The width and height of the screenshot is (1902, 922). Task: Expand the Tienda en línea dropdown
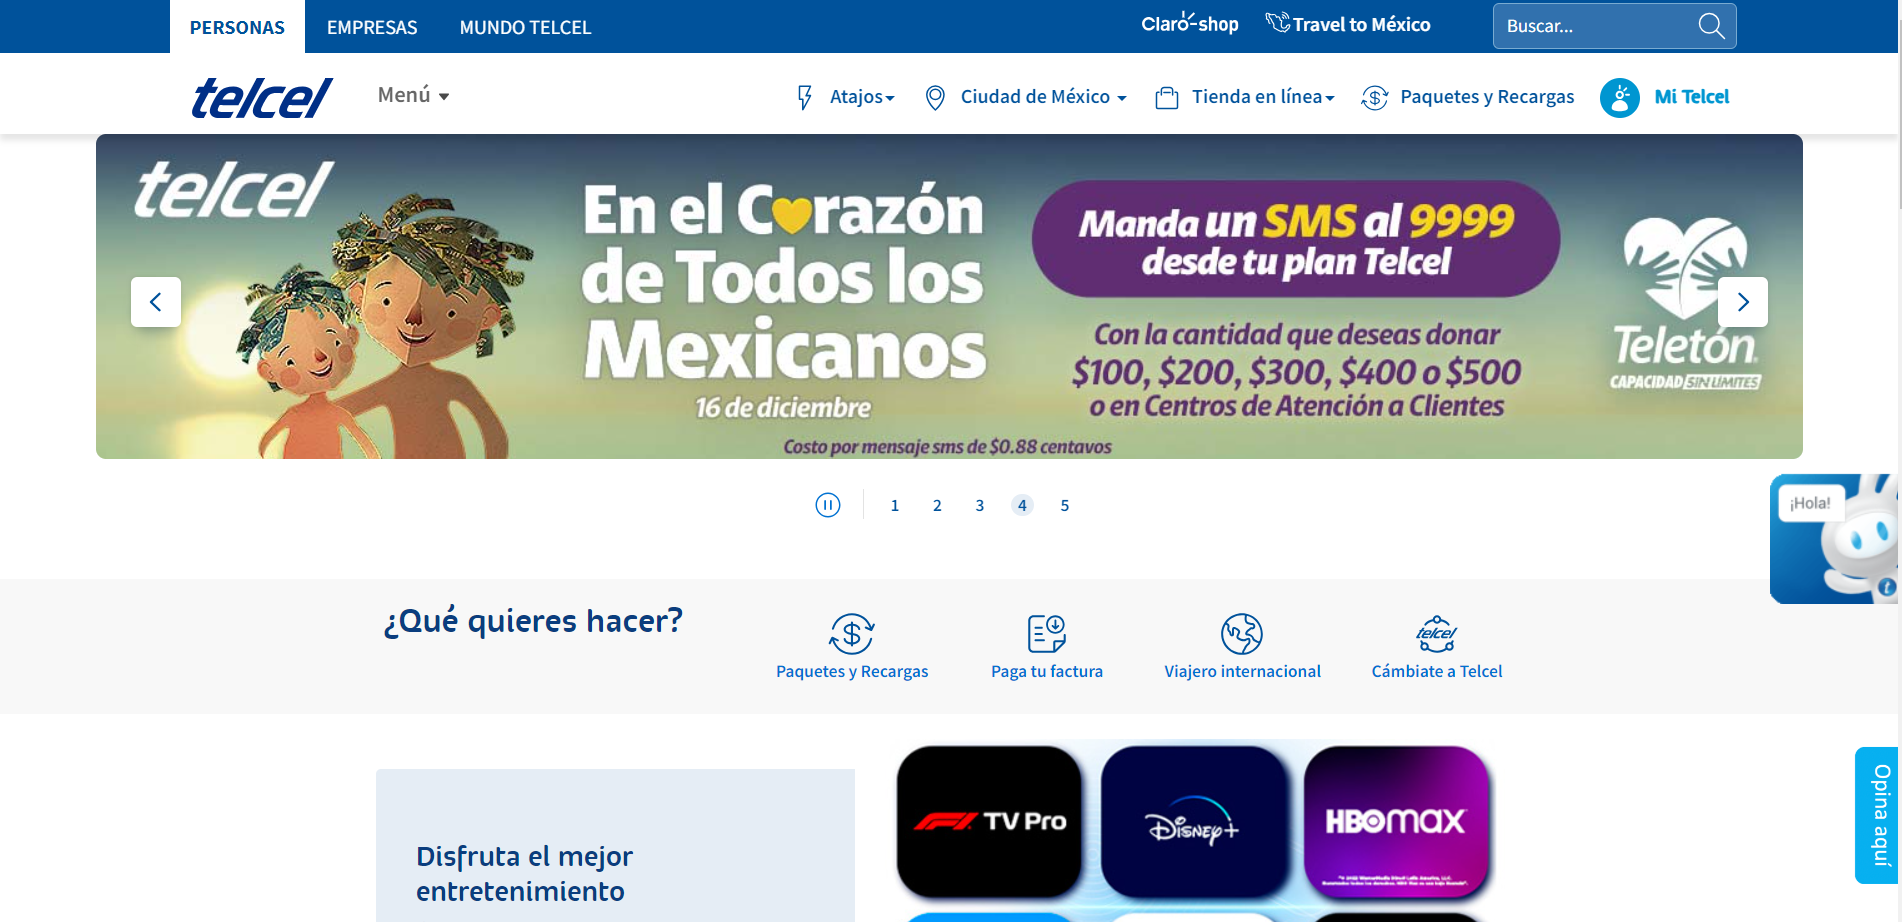1263,97
